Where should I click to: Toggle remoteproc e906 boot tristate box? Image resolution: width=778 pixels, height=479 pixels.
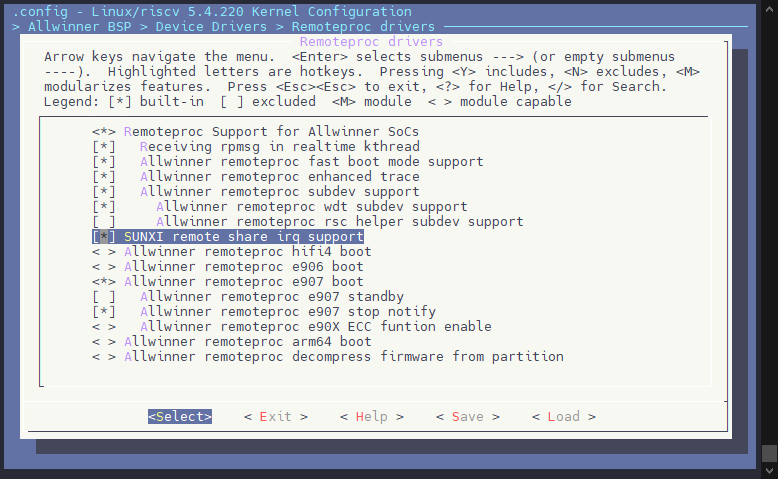(x=104, y=267)
